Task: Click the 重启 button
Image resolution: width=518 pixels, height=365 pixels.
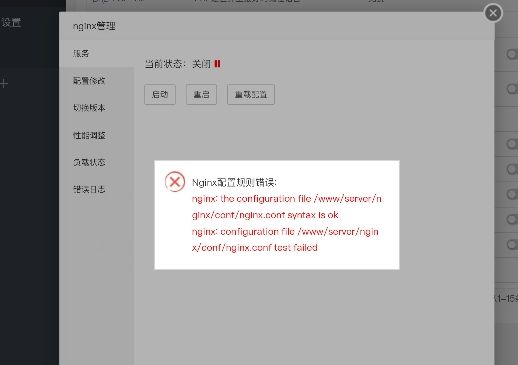Action: coord(201,95)
